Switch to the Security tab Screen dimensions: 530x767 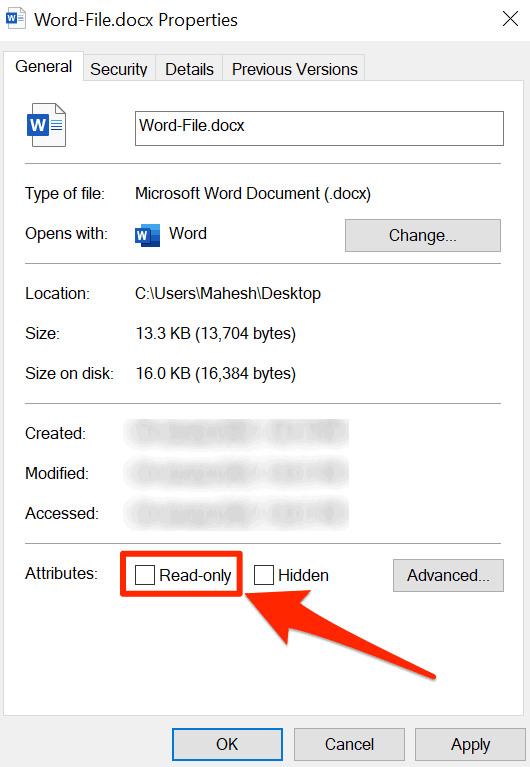(x=119, y=69)
